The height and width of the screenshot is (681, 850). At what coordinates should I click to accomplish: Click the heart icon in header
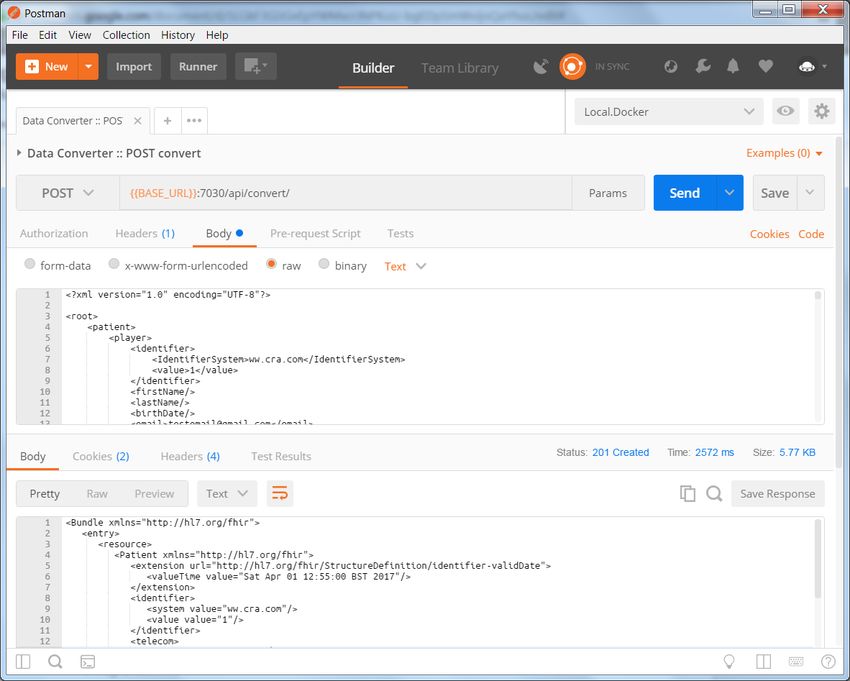765,67
